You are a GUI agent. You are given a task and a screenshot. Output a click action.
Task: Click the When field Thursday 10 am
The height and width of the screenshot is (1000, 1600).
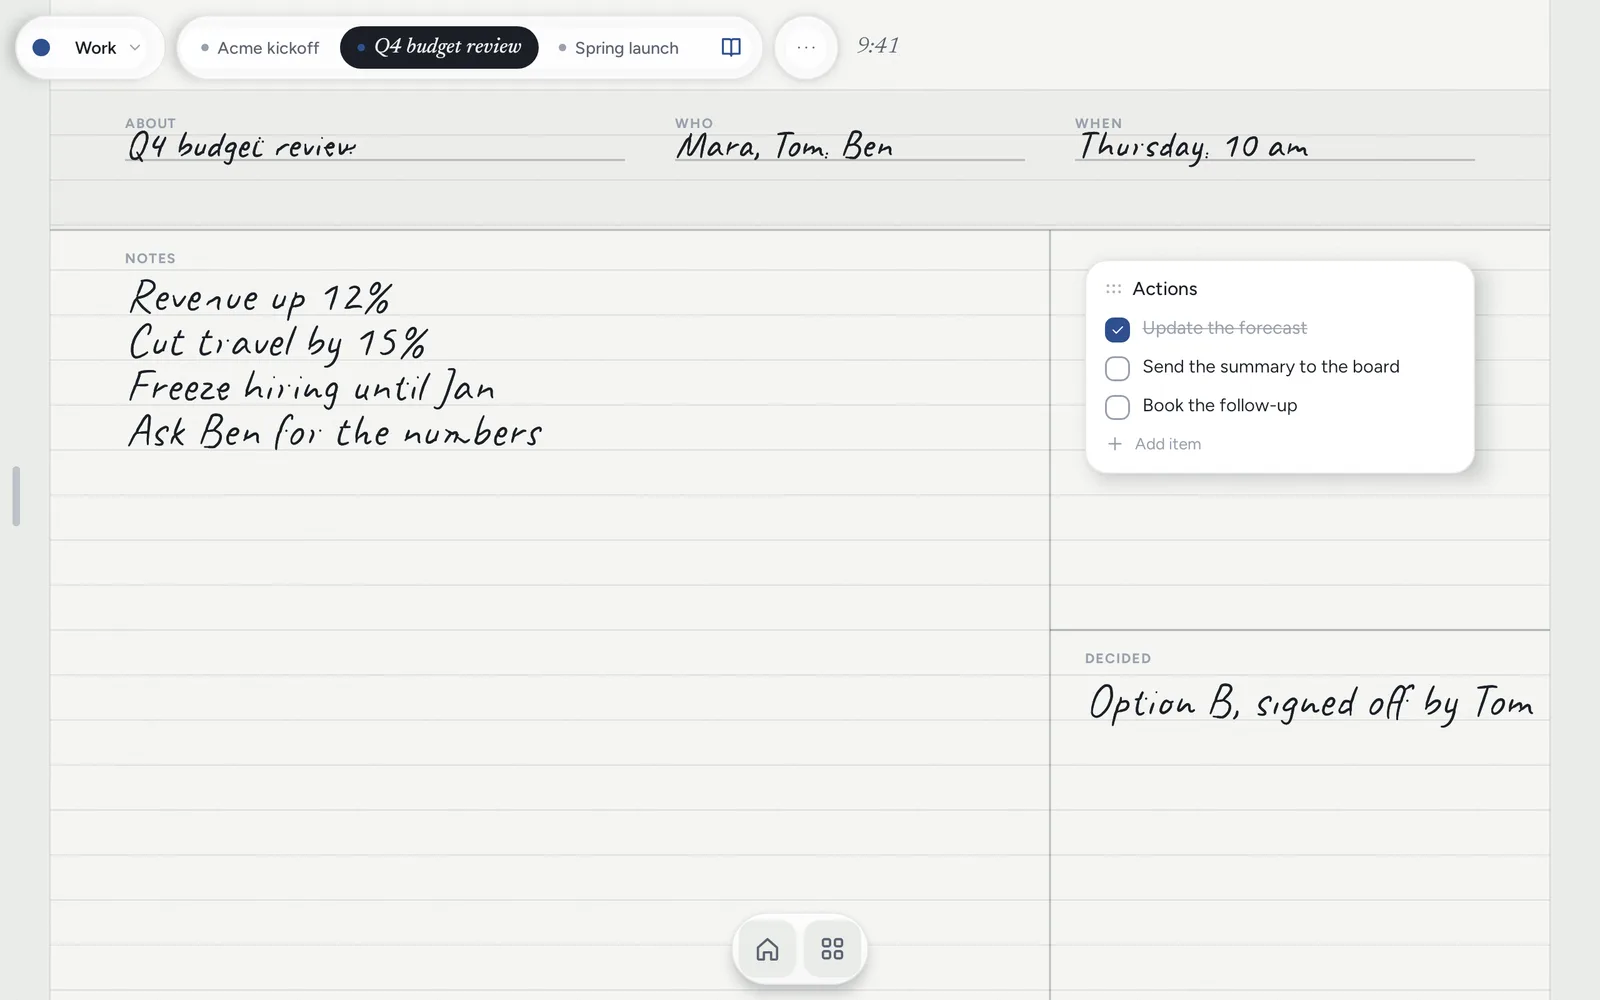1275,146
